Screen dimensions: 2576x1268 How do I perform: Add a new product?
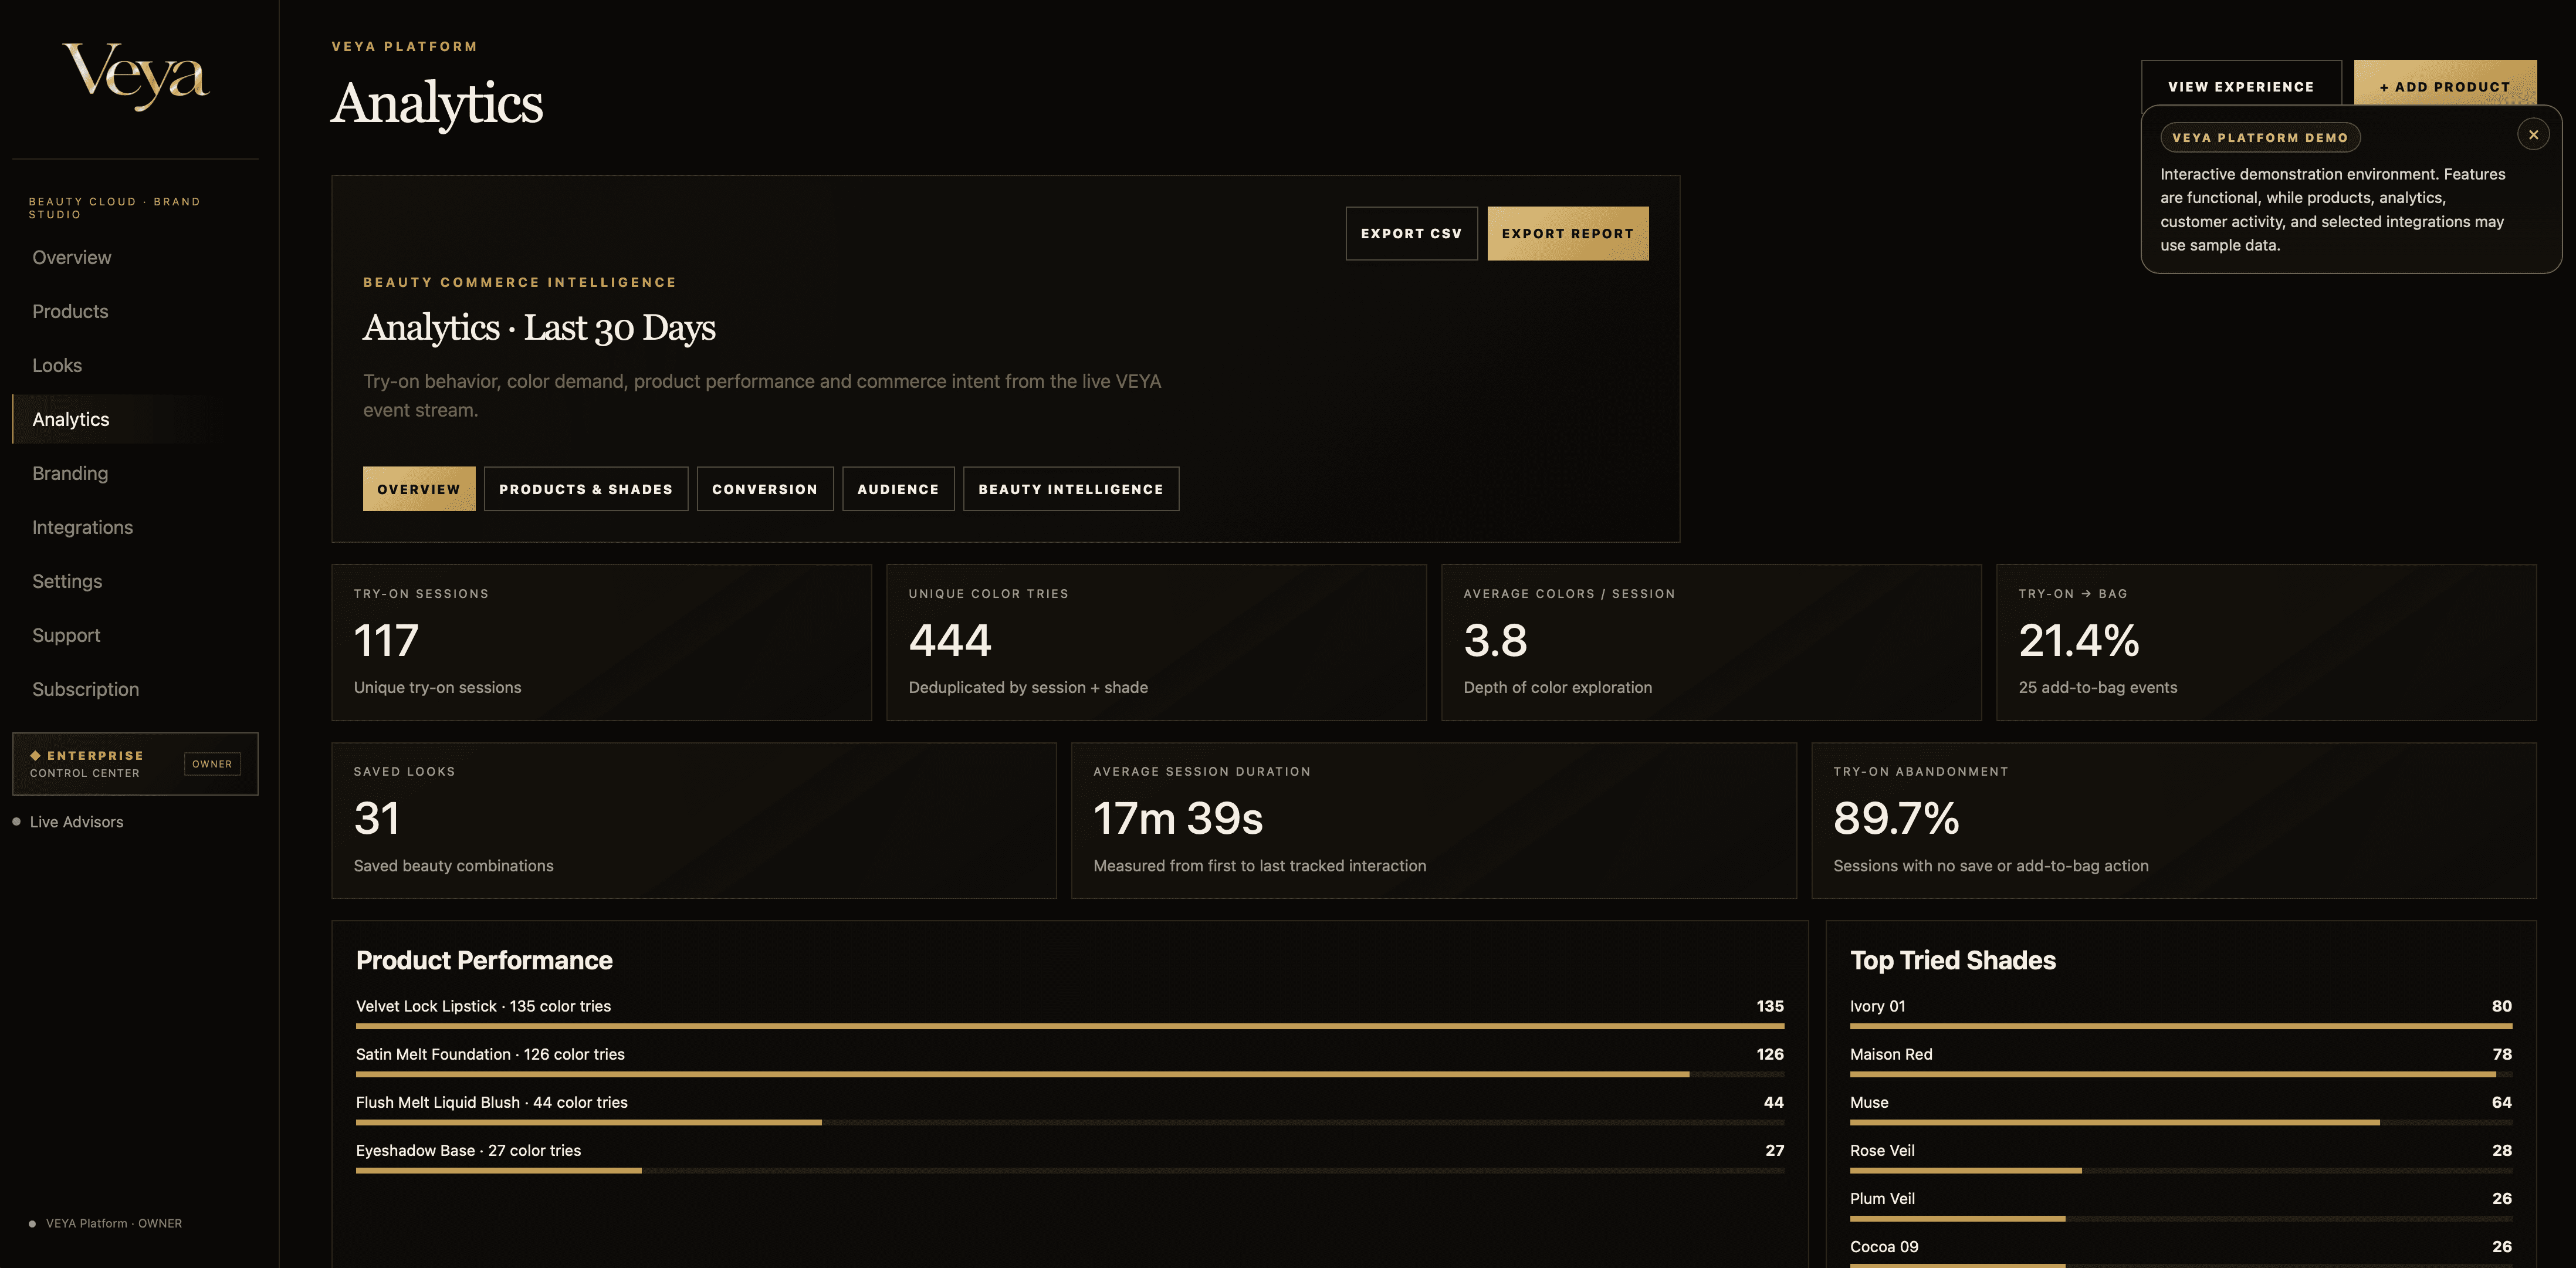point(2445,86)
